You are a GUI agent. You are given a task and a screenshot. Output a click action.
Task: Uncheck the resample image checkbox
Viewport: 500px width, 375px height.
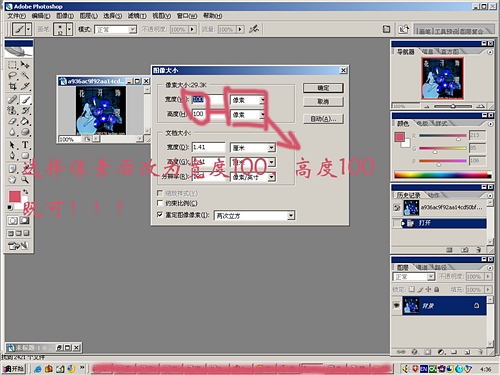160,215
